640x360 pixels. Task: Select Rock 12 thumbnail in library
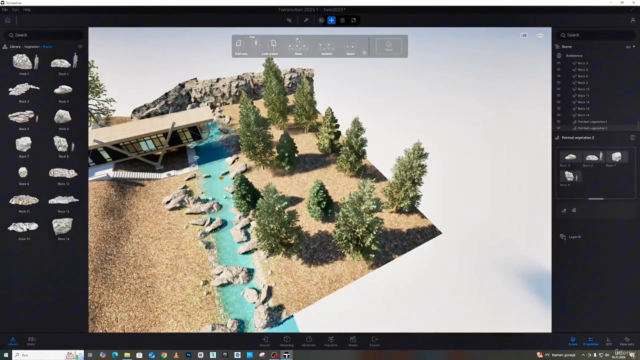[63, 200]
